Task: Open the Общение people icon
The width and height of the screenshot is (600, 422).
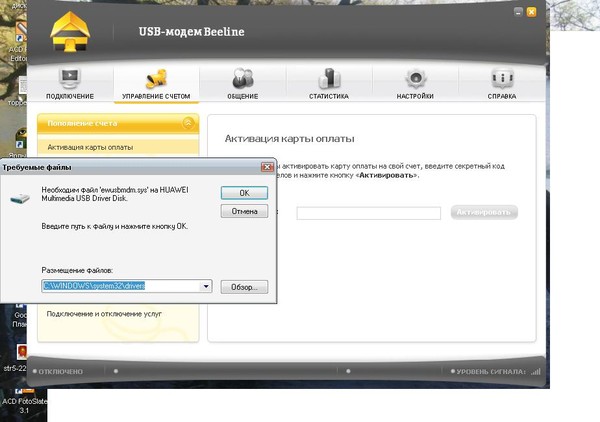Action: click(x=243, y=79)
